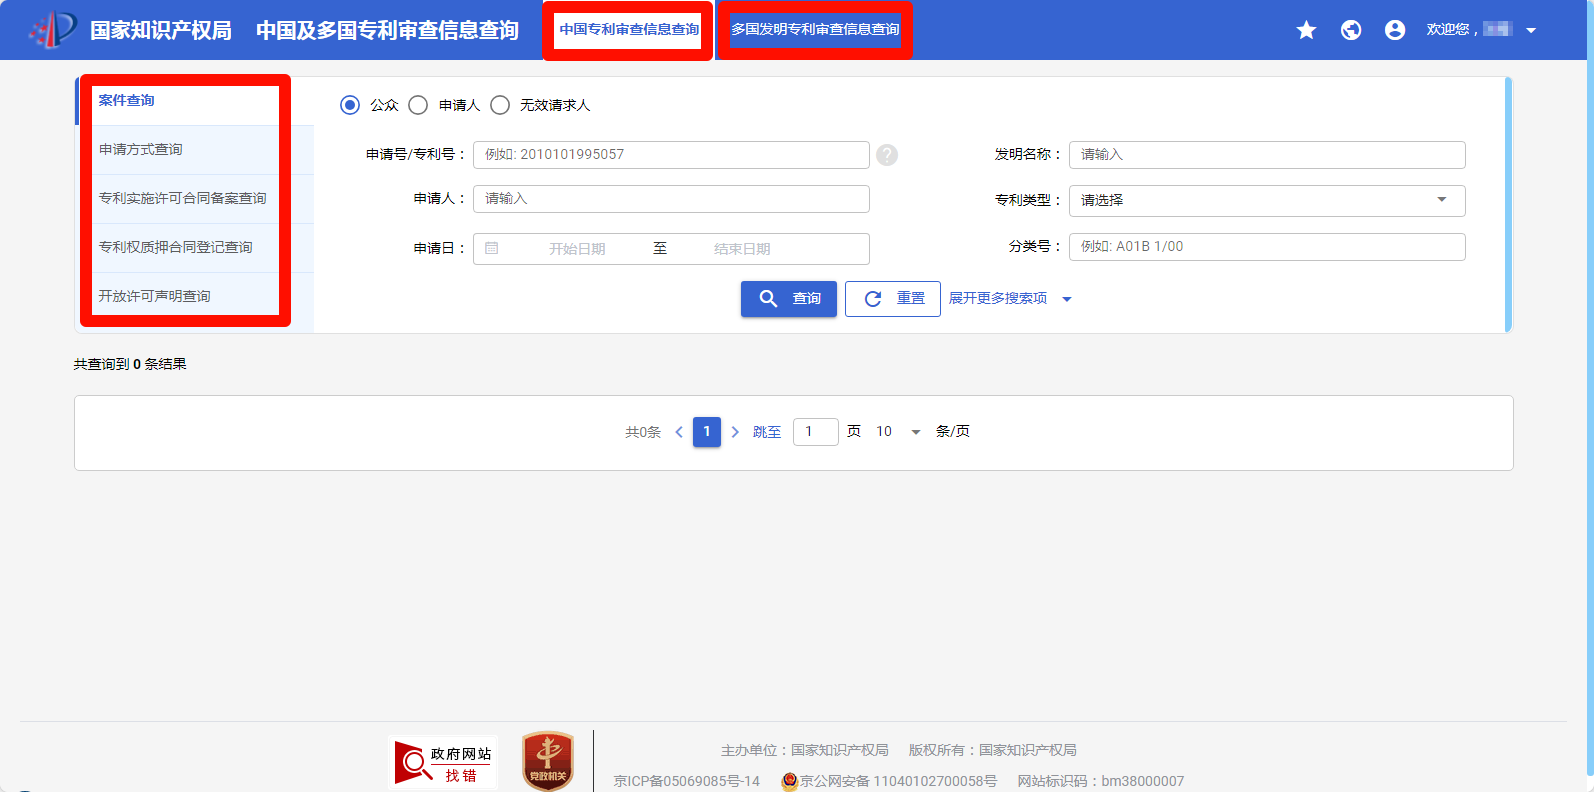The width and height of the screenshot is (1594, 792).
Task: Open the 10 条/页 page size dropdown
Action: [898, 432]
